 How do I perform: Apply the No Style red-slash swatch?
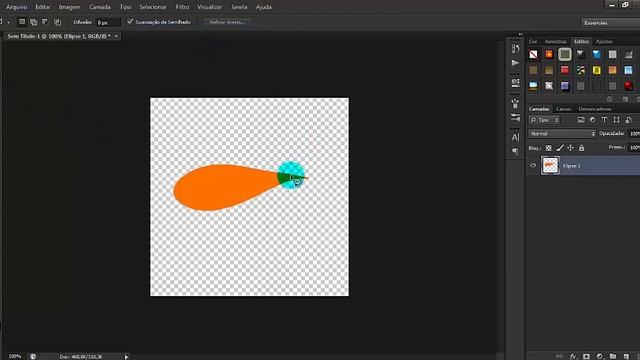coord(533,54)
